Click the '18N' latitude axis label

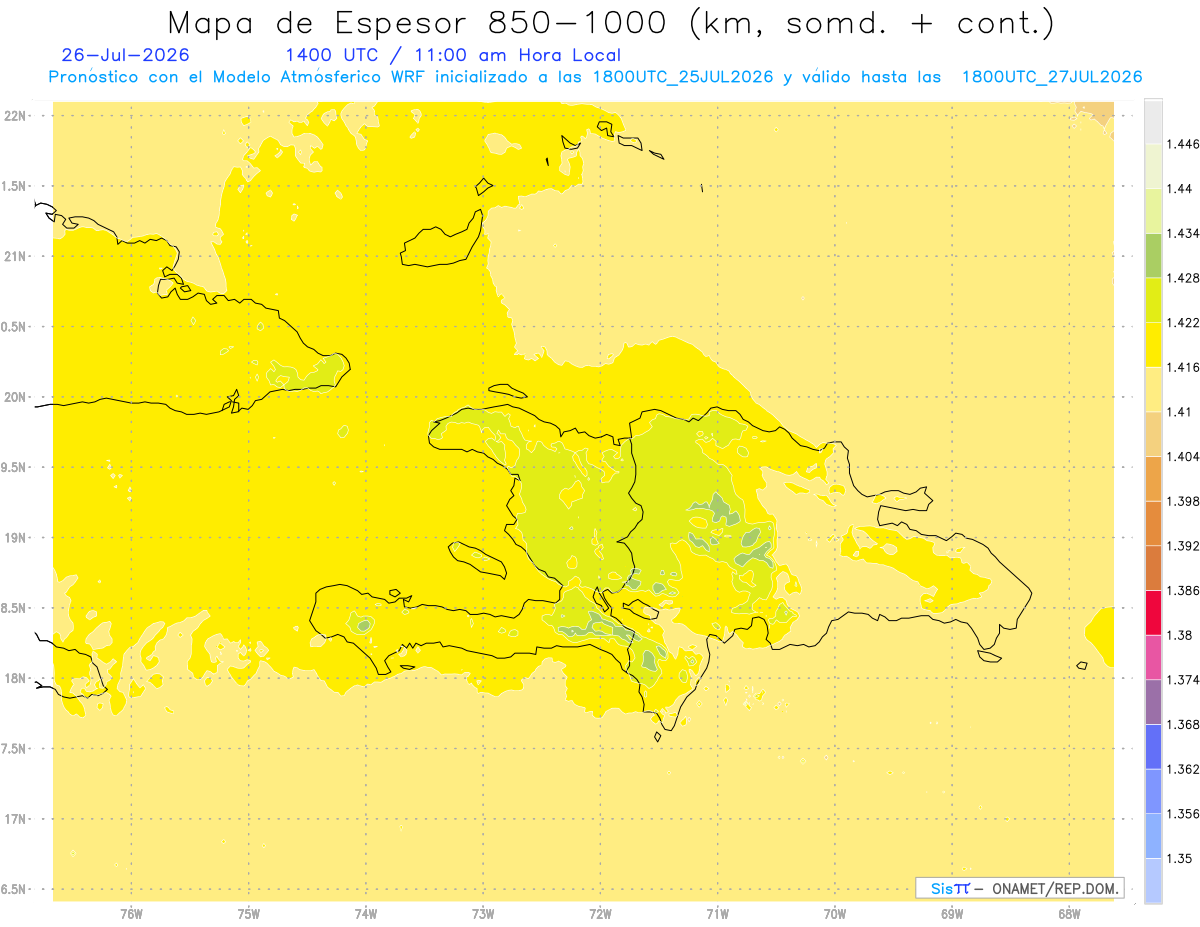coord(15,679)
